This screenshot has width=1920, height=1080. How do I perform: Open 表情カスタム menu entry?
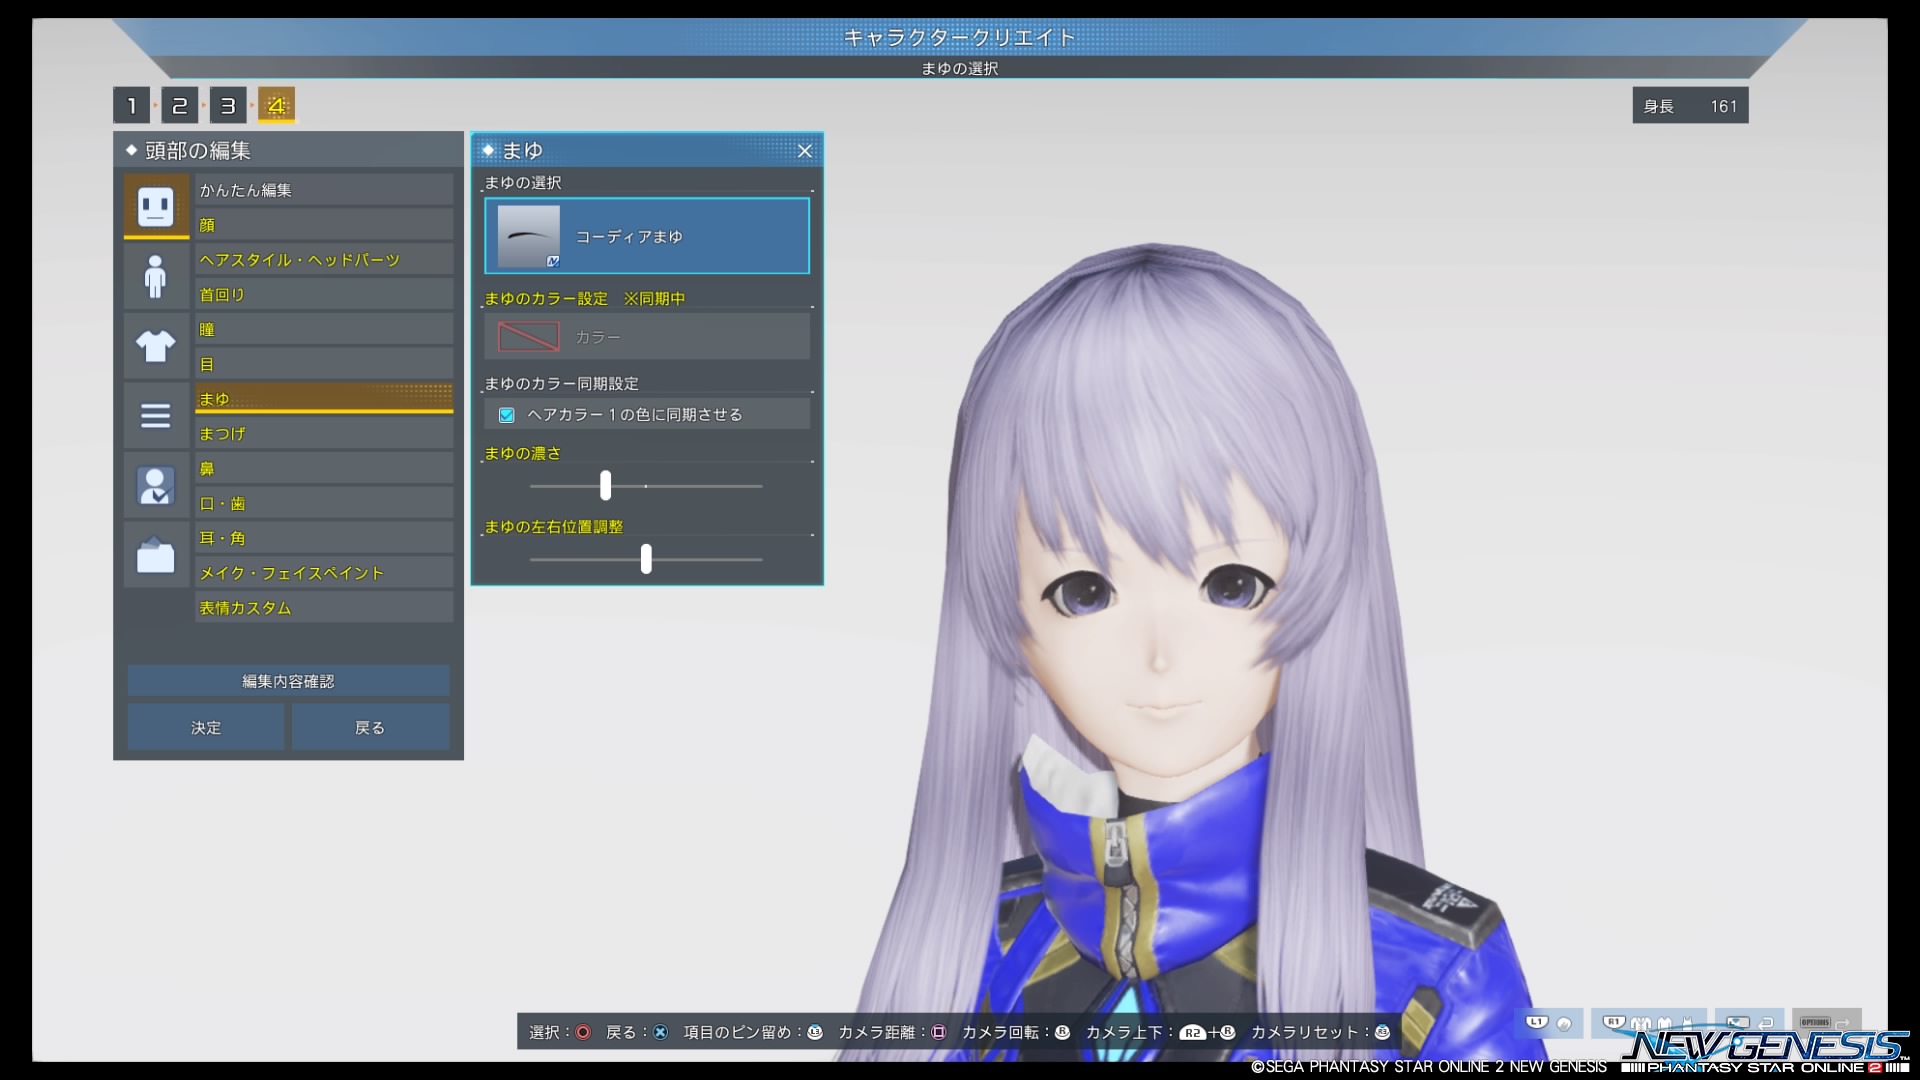point(324,608)
